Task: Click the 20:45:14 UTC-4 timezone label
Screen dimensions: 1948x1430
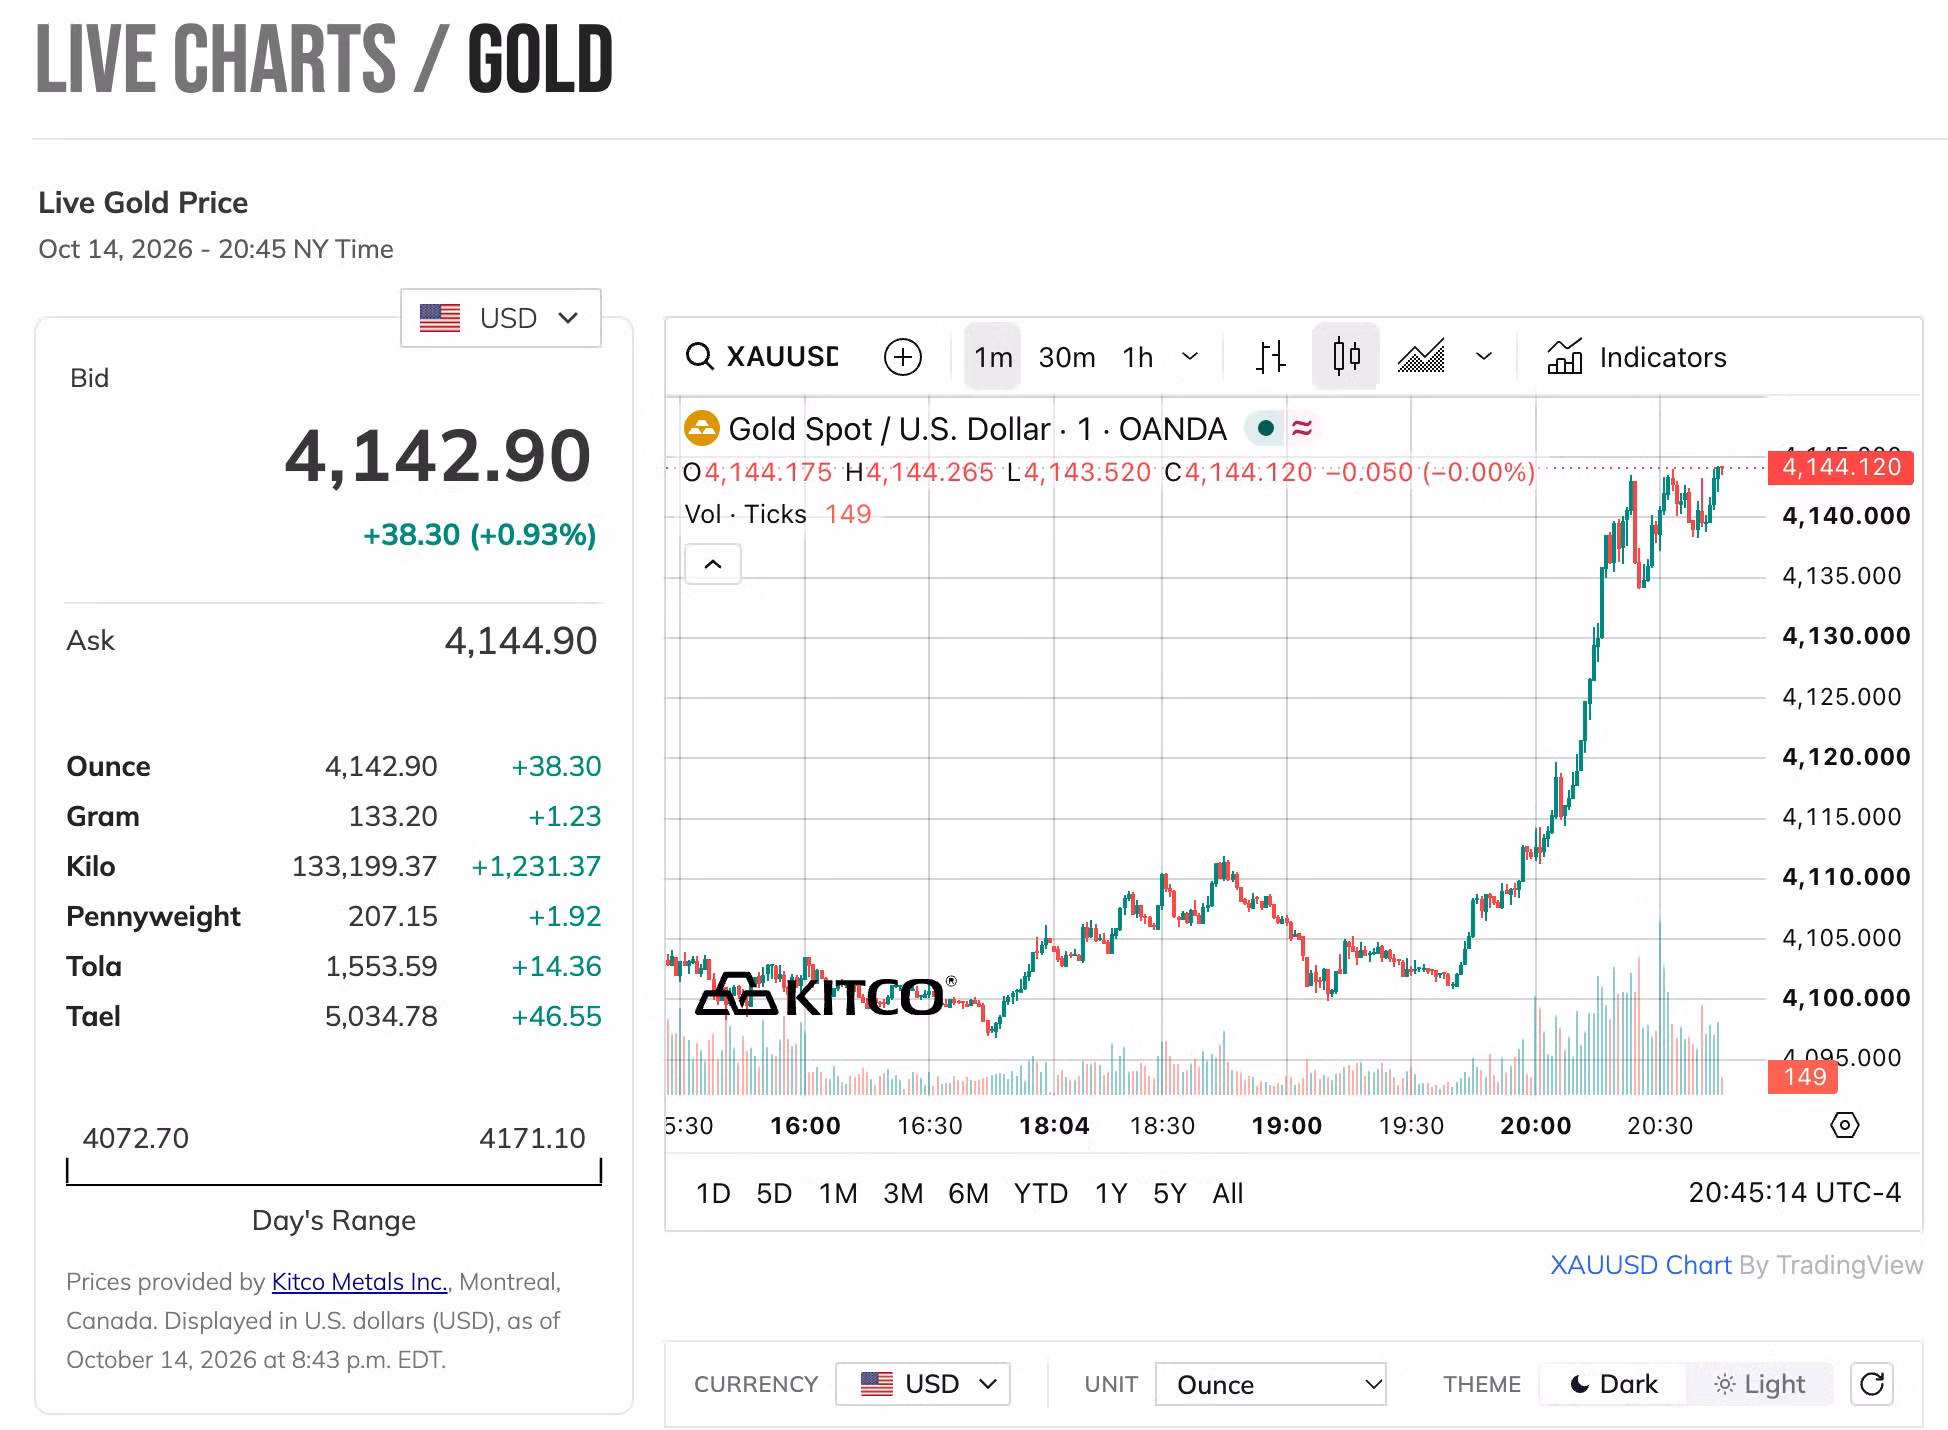Action: [1795, 1193]
